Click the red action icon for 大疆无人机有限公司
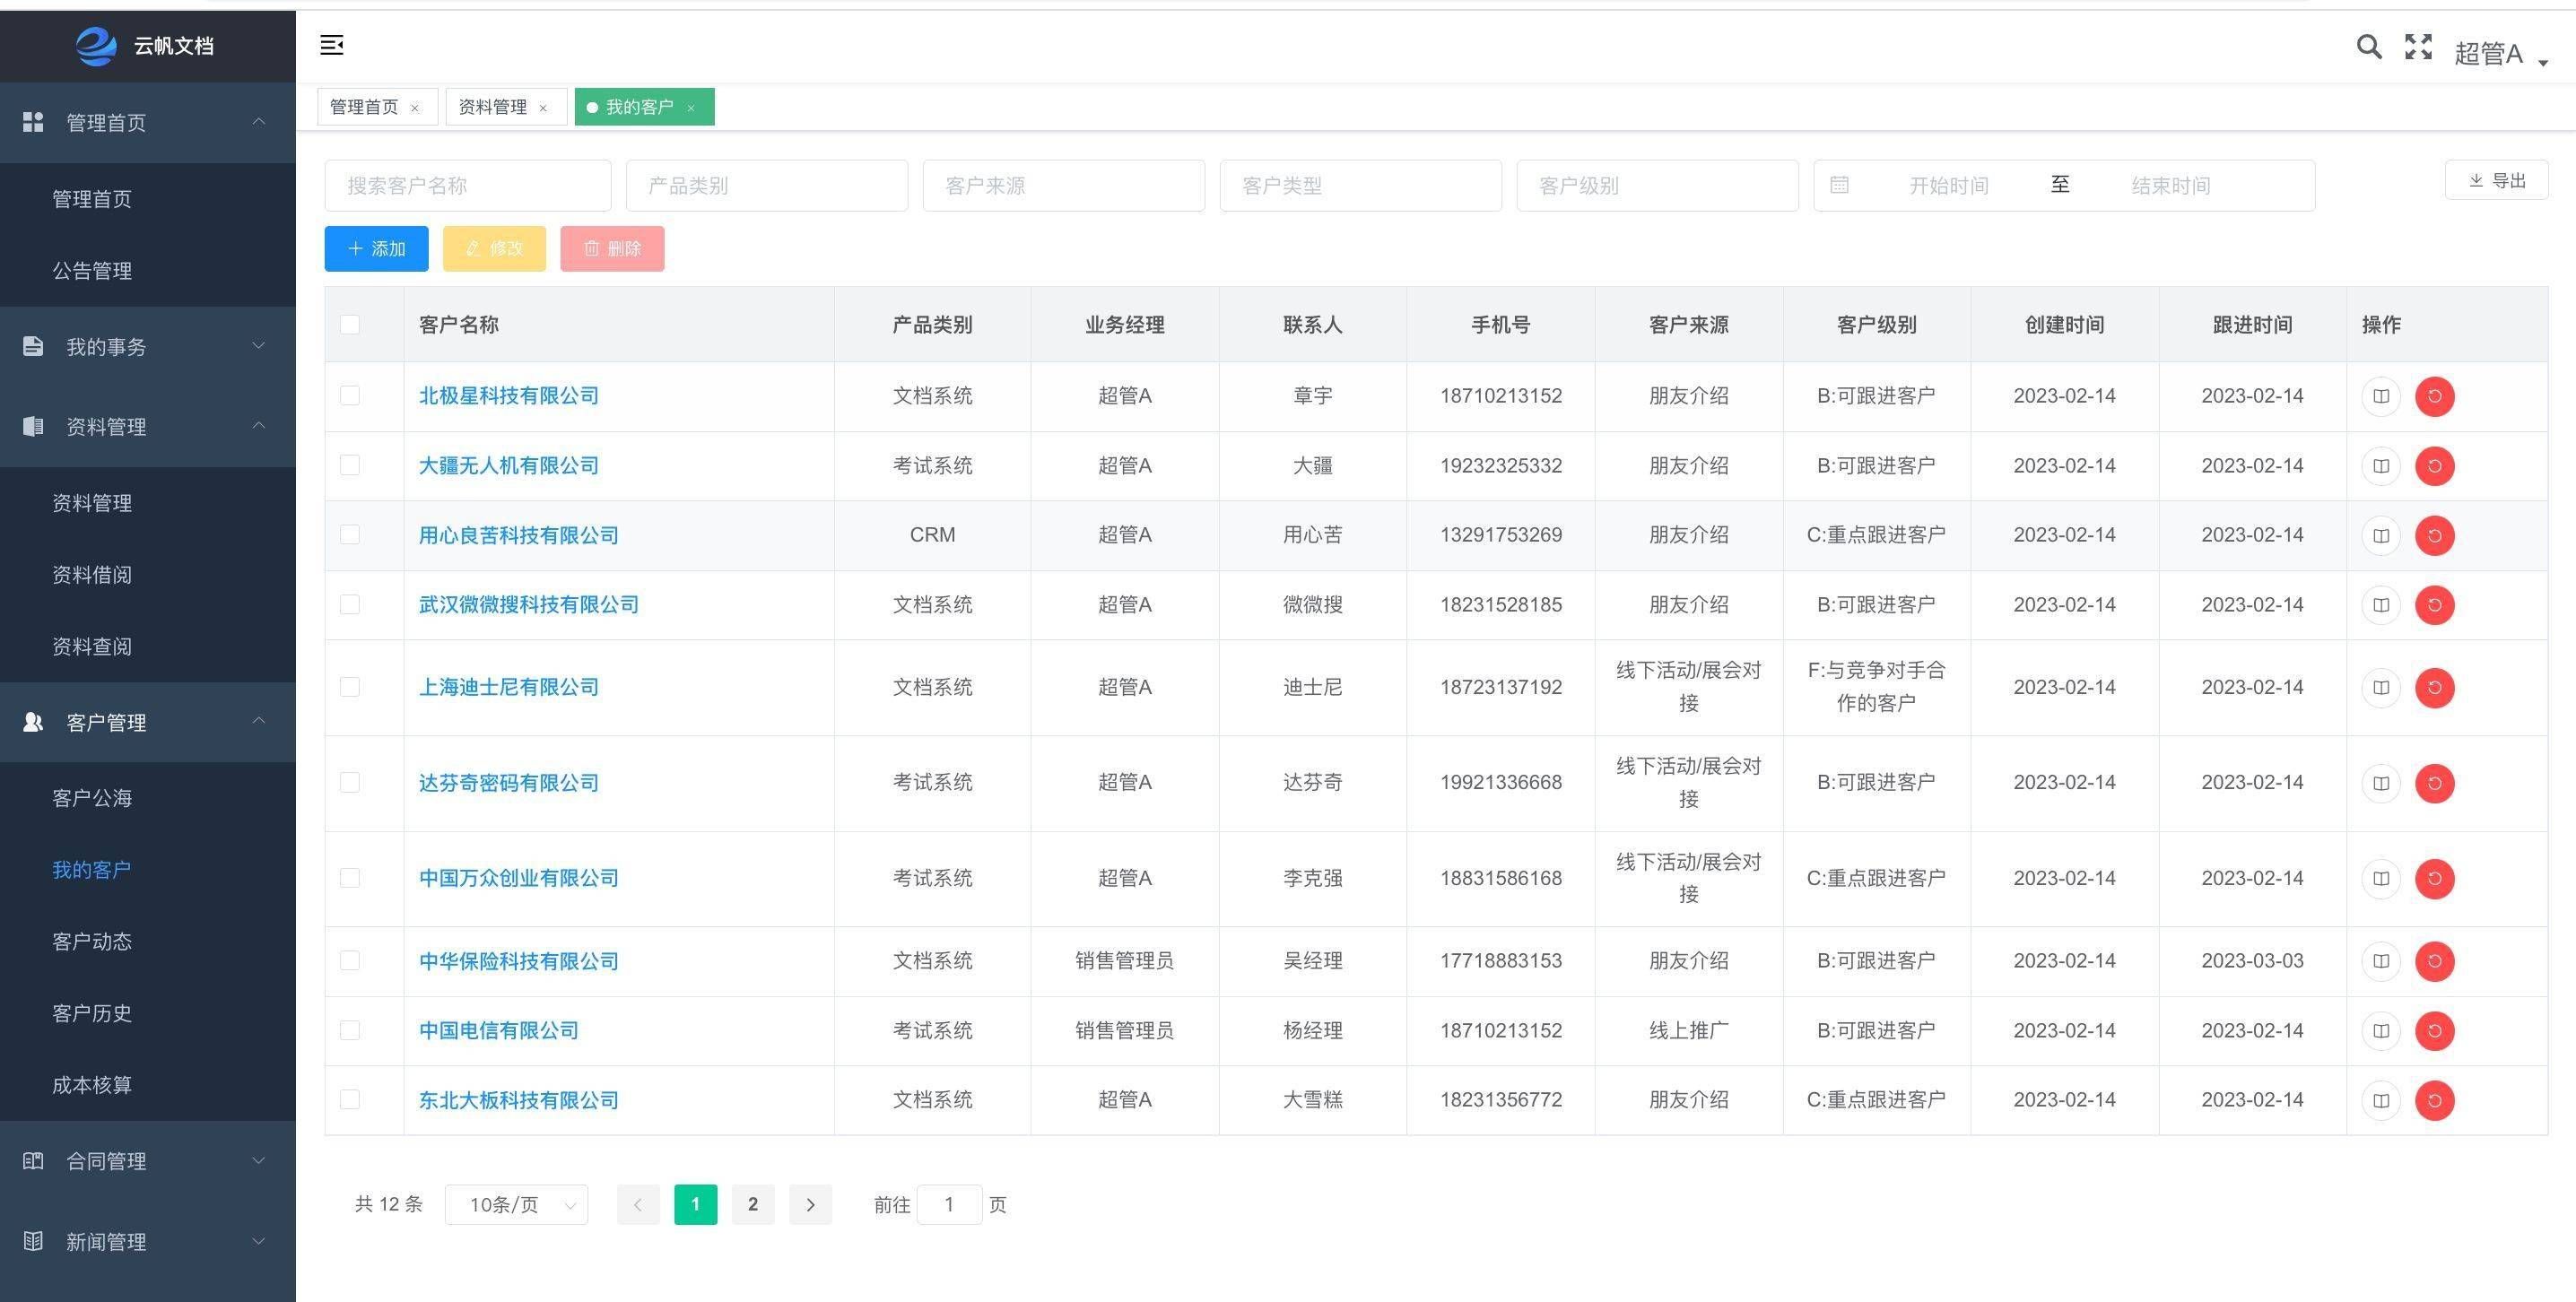The height and width of the screenshot is (1302, 2576). [x=2435, y=466]
